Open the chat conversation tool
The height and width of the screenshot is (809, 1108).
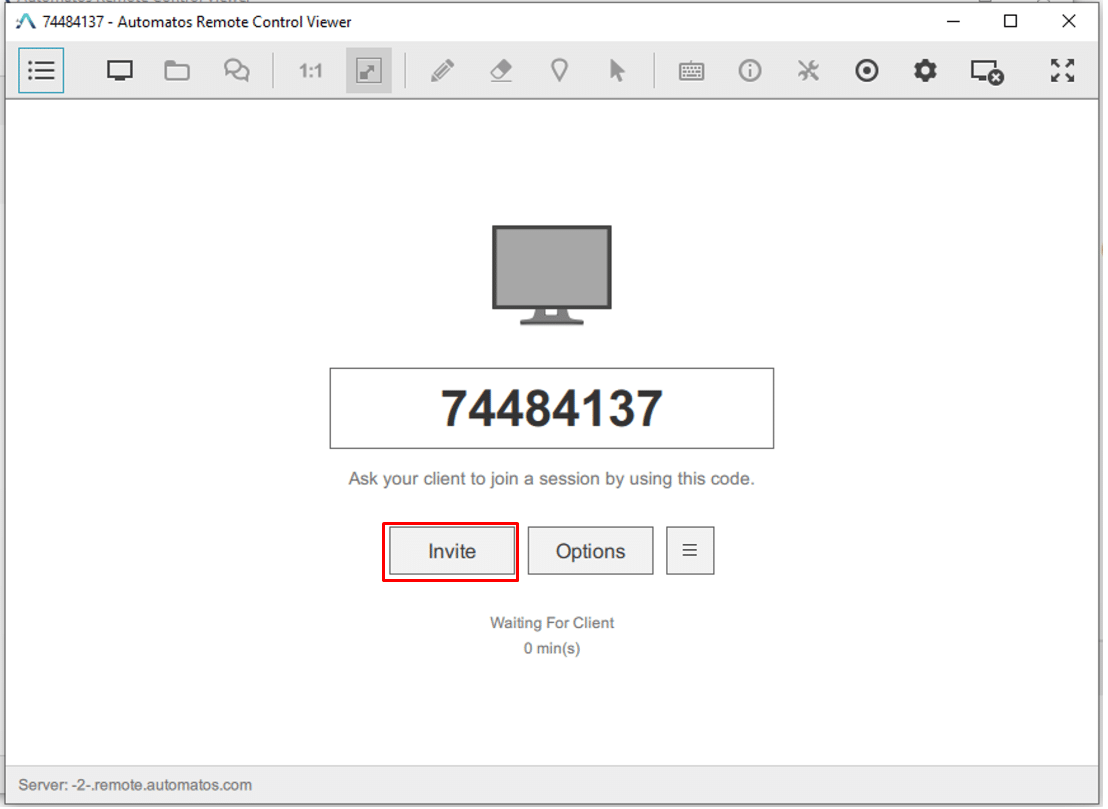click(236, 70)
